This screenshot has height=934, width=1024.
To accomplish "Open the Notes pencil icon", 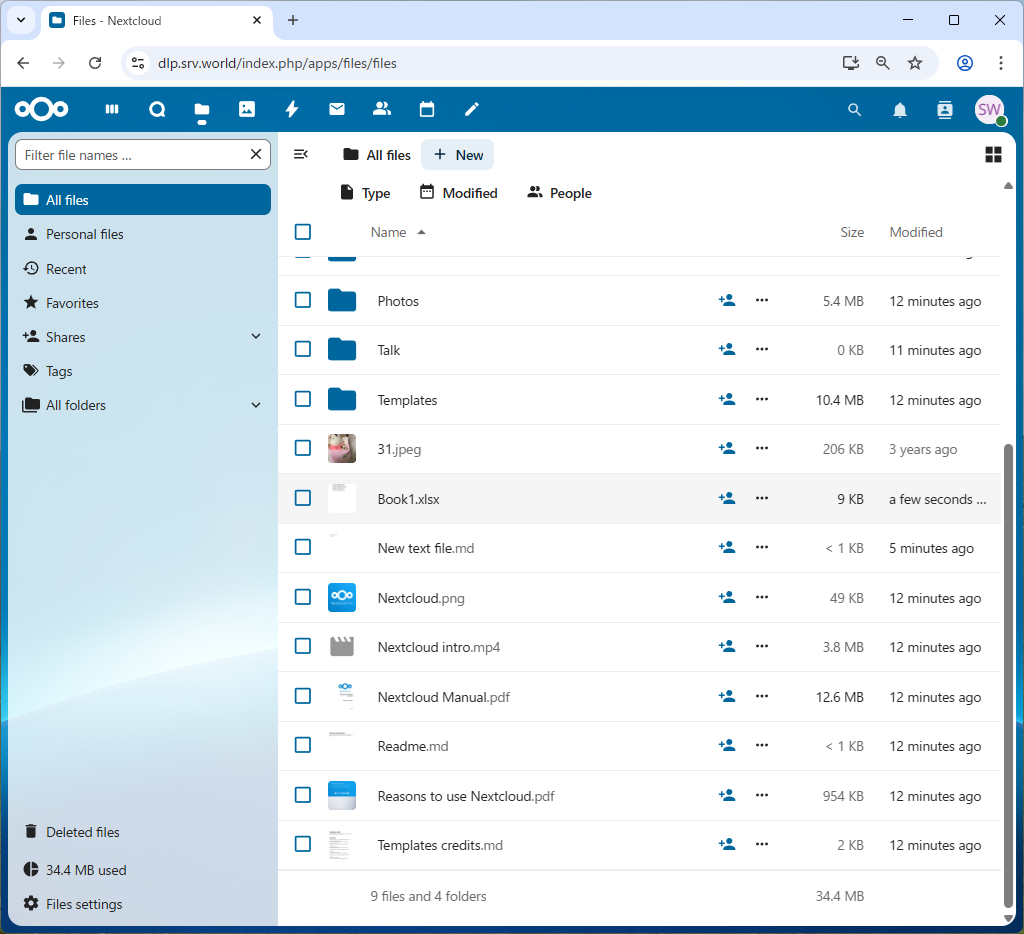I will click(472, 109).
